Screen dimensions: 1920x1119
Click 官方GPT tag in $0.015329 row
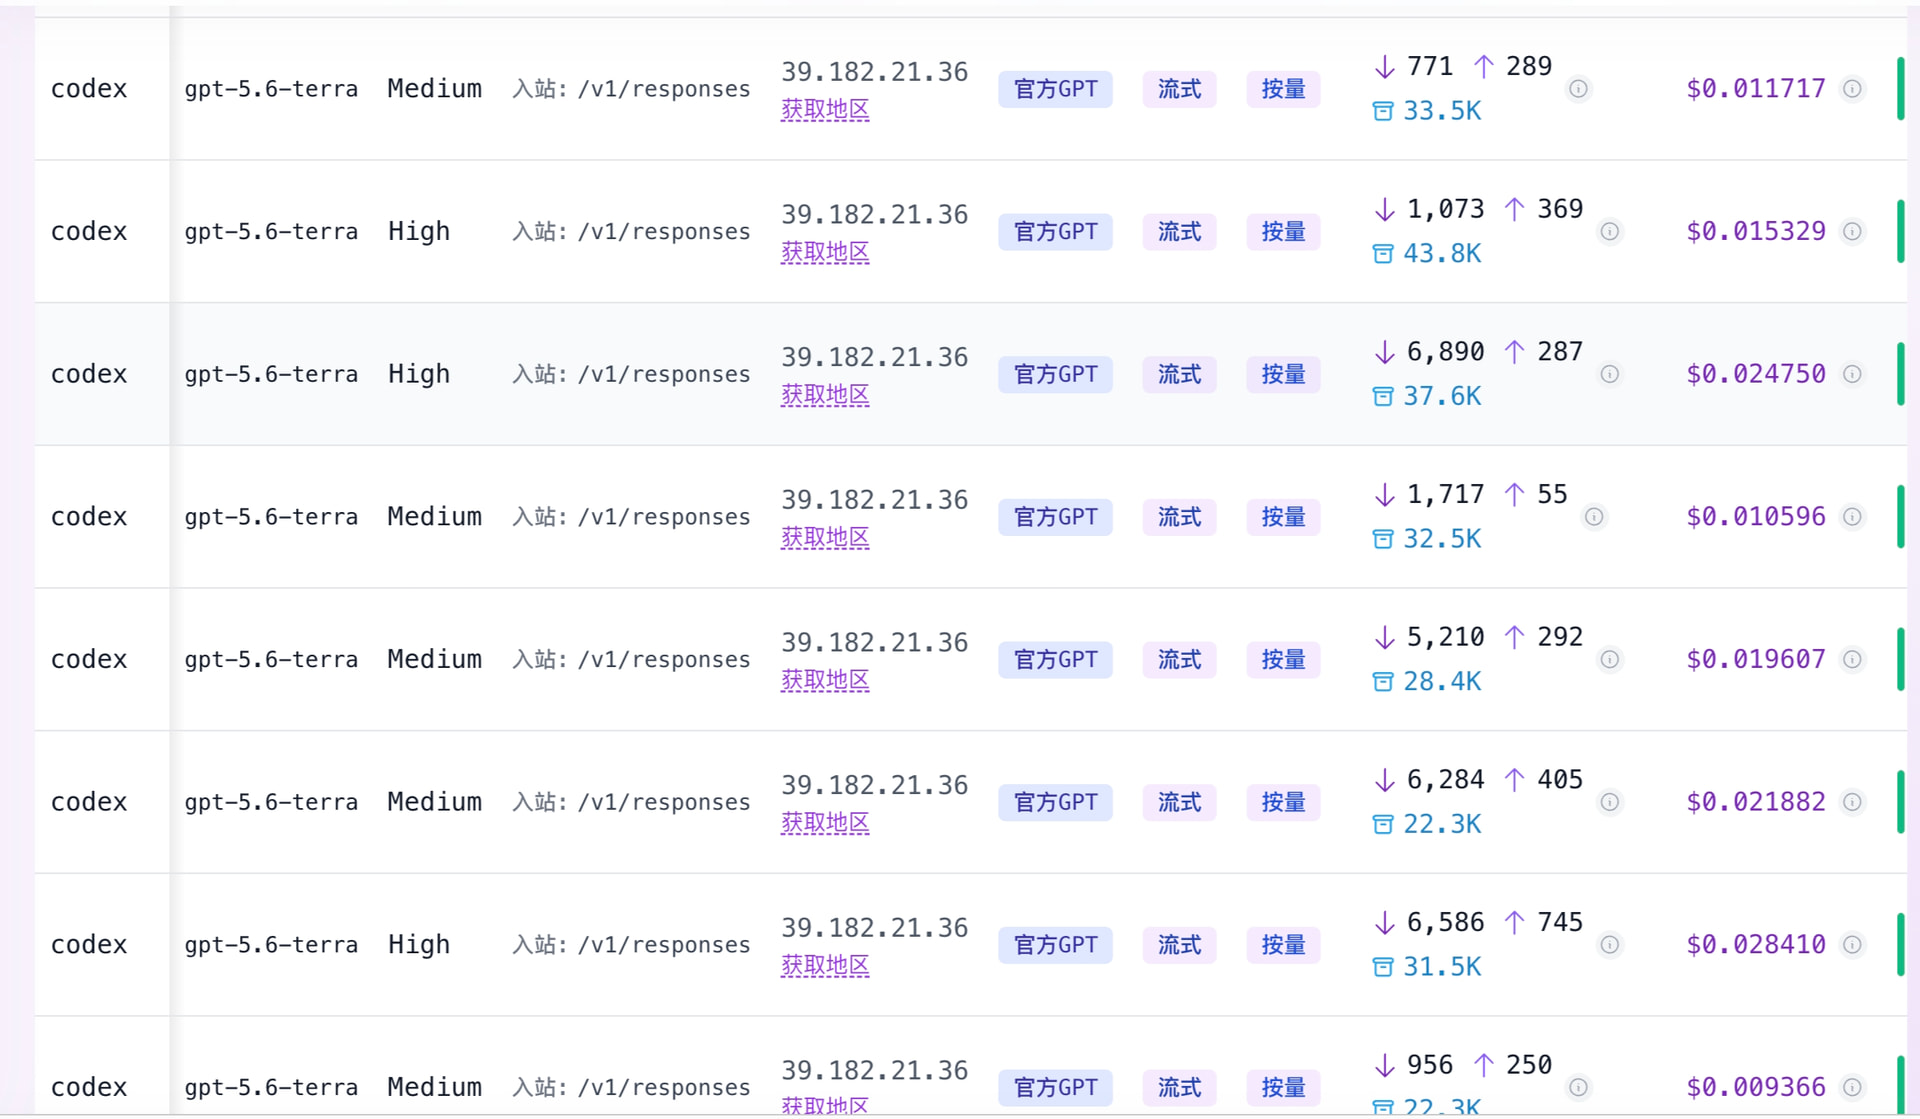pyautogui.click(x=1055, y=232)
